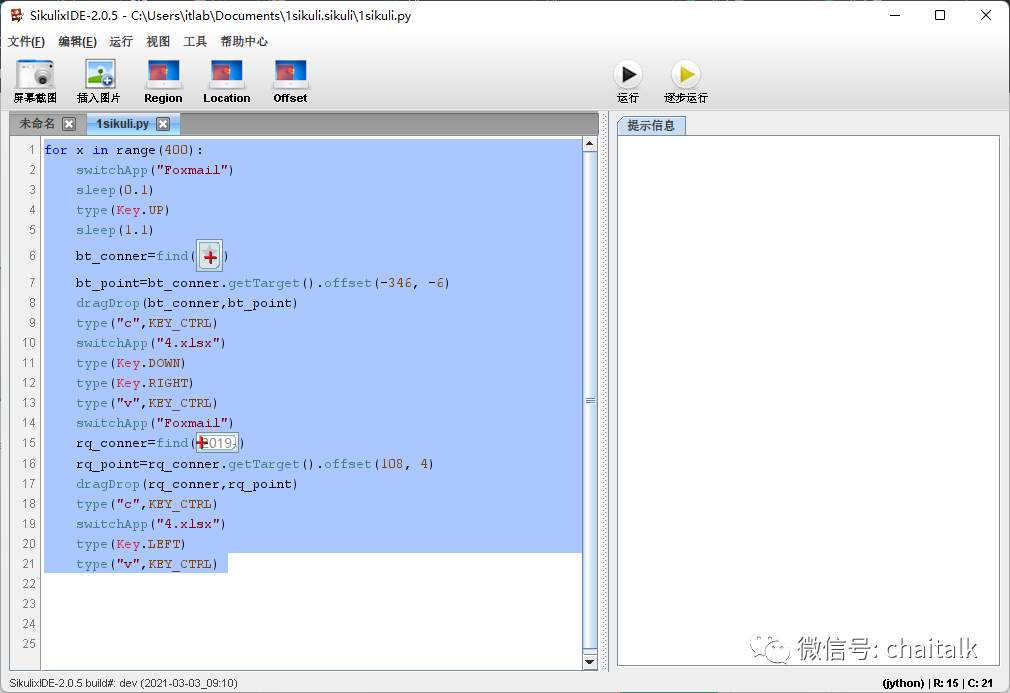The image size is (1010, 693).
Task: Open the 文件(F) menu
Action: (26, 42)
